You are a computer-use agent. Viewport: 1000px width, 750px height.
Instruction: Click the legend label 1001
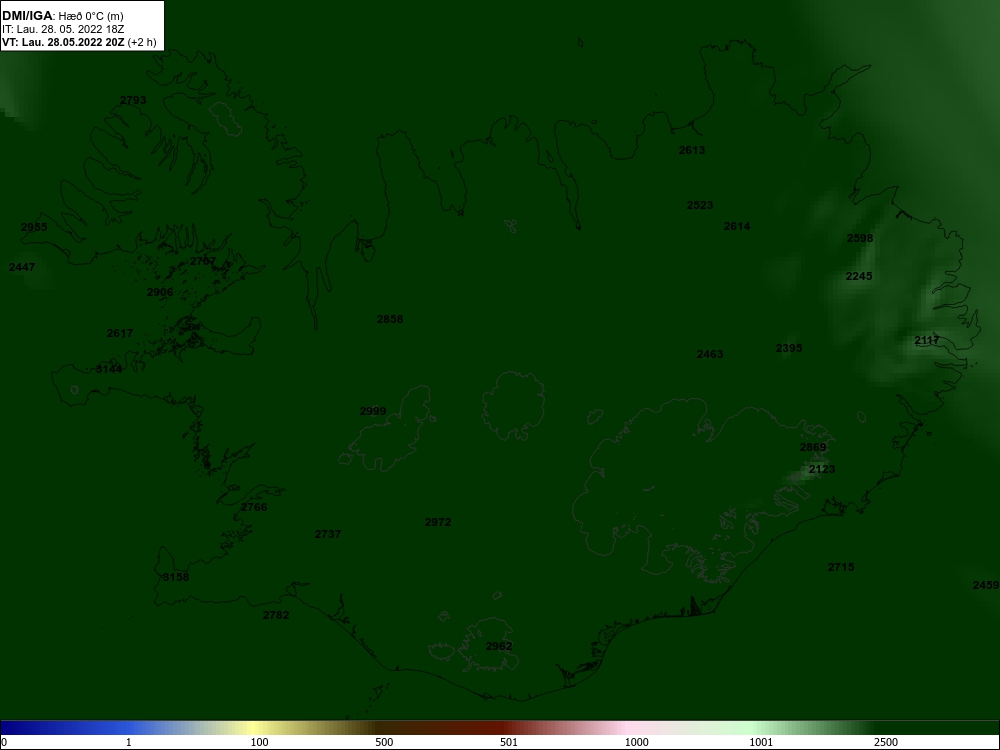(x=762, y=742)
